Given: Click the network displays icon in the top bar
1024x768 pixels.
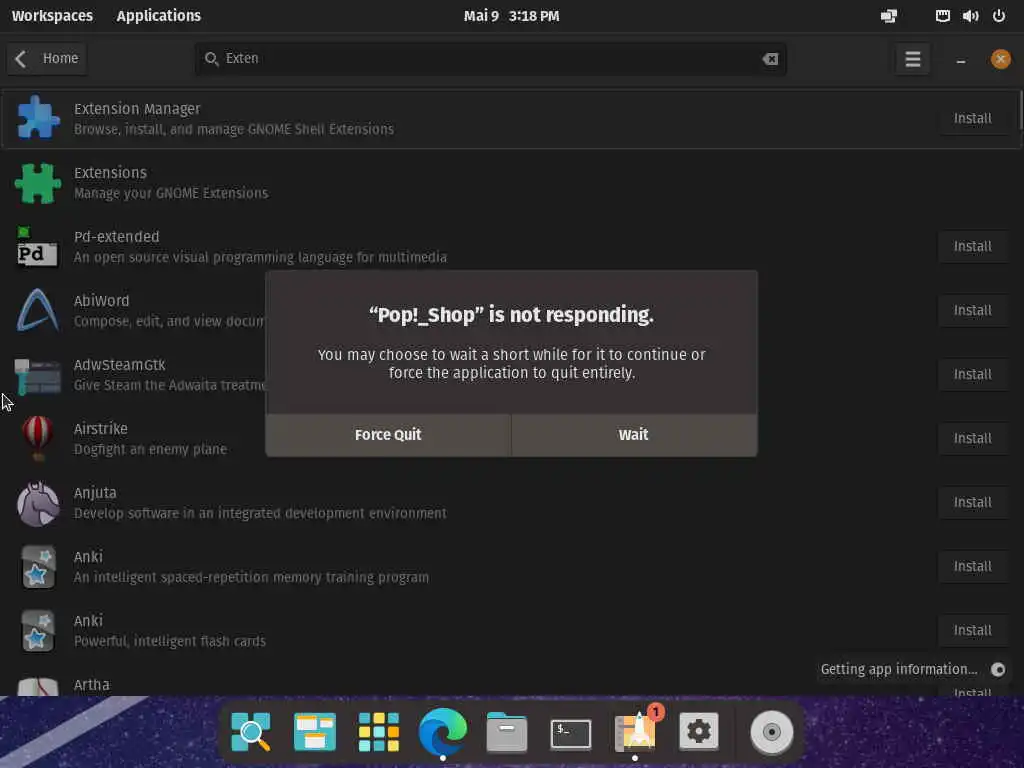Looking at the screenshot, I should [889, 16].
